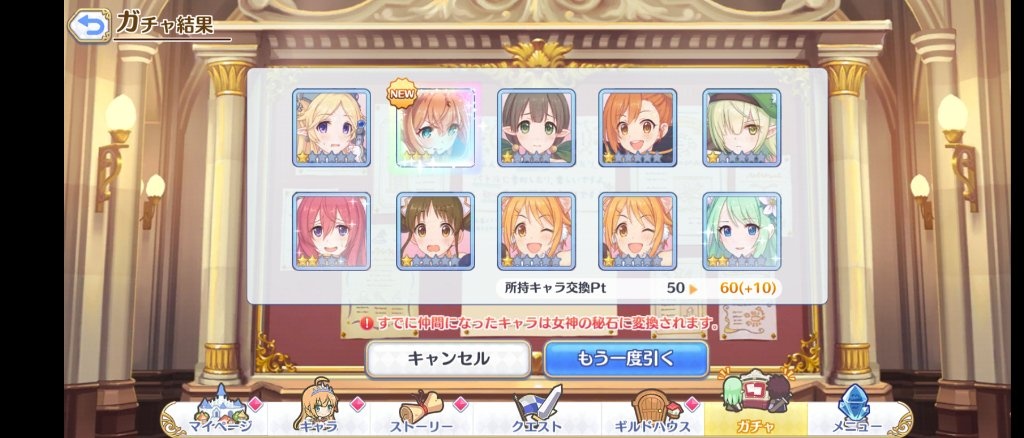Select the red-haired two-star character portrait
The height and width of the screenshot is (438, 1024).
click(x=331, y=231)
